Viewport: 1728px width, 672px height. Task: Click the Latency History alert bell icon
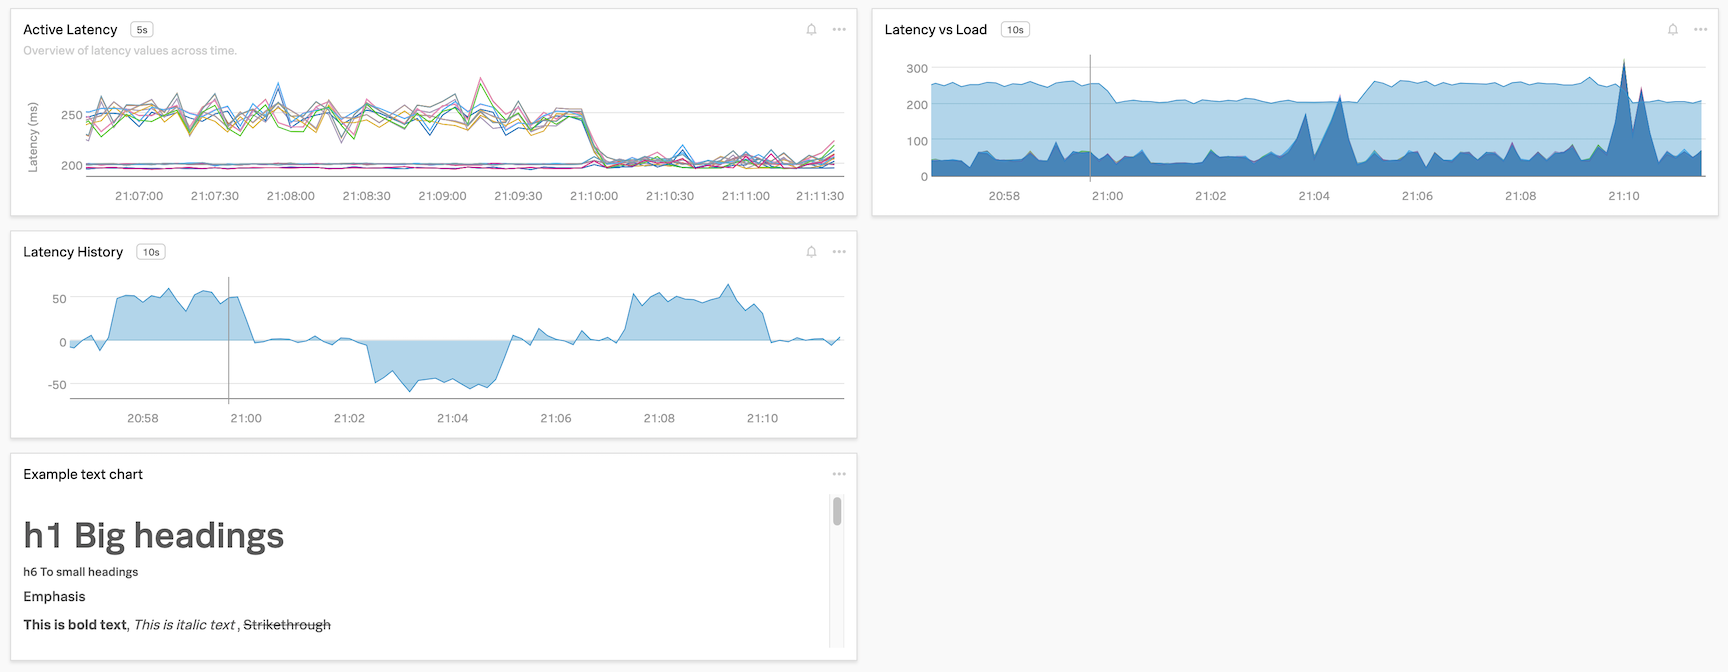tap(811, 252)
